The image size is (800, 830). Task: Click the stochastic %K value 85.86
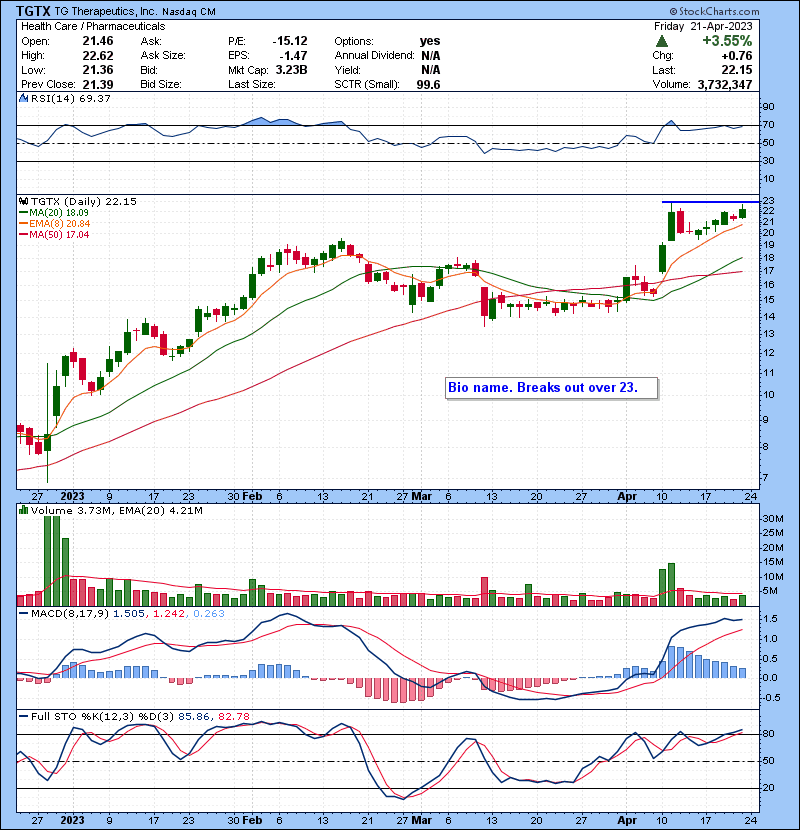193,716
